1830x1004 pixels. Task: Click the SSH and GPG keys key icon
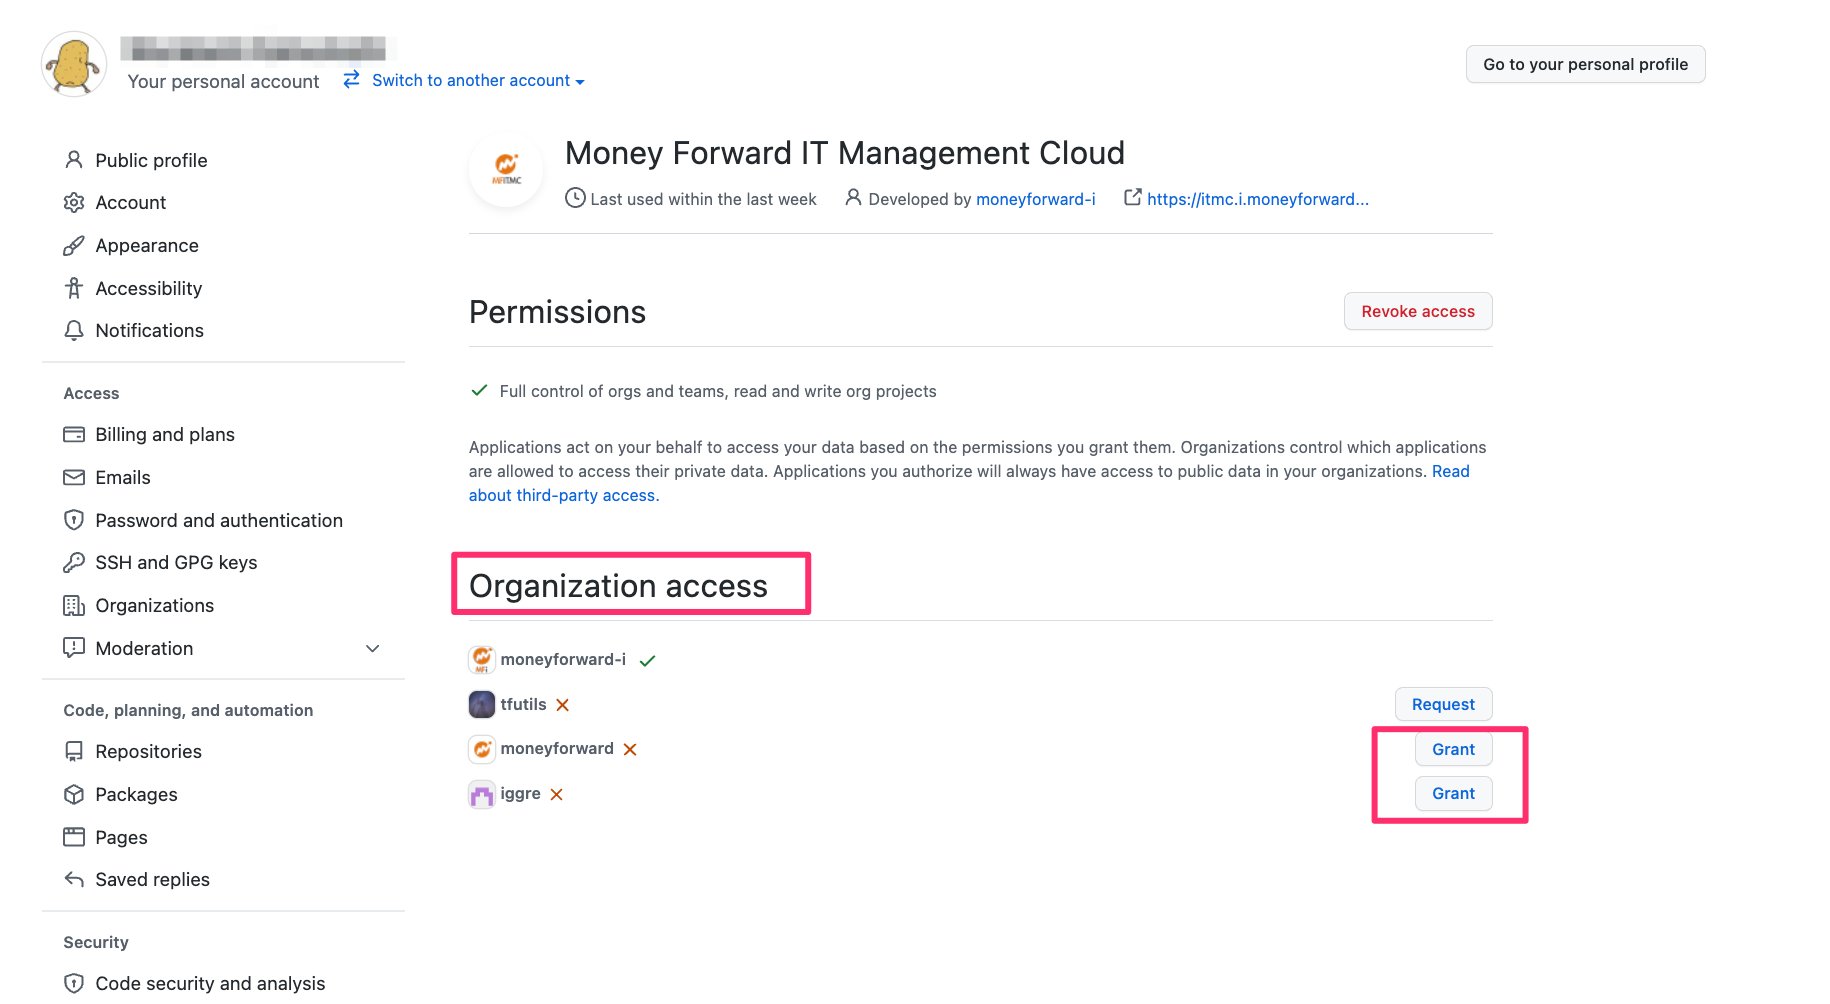pos(74,562)
